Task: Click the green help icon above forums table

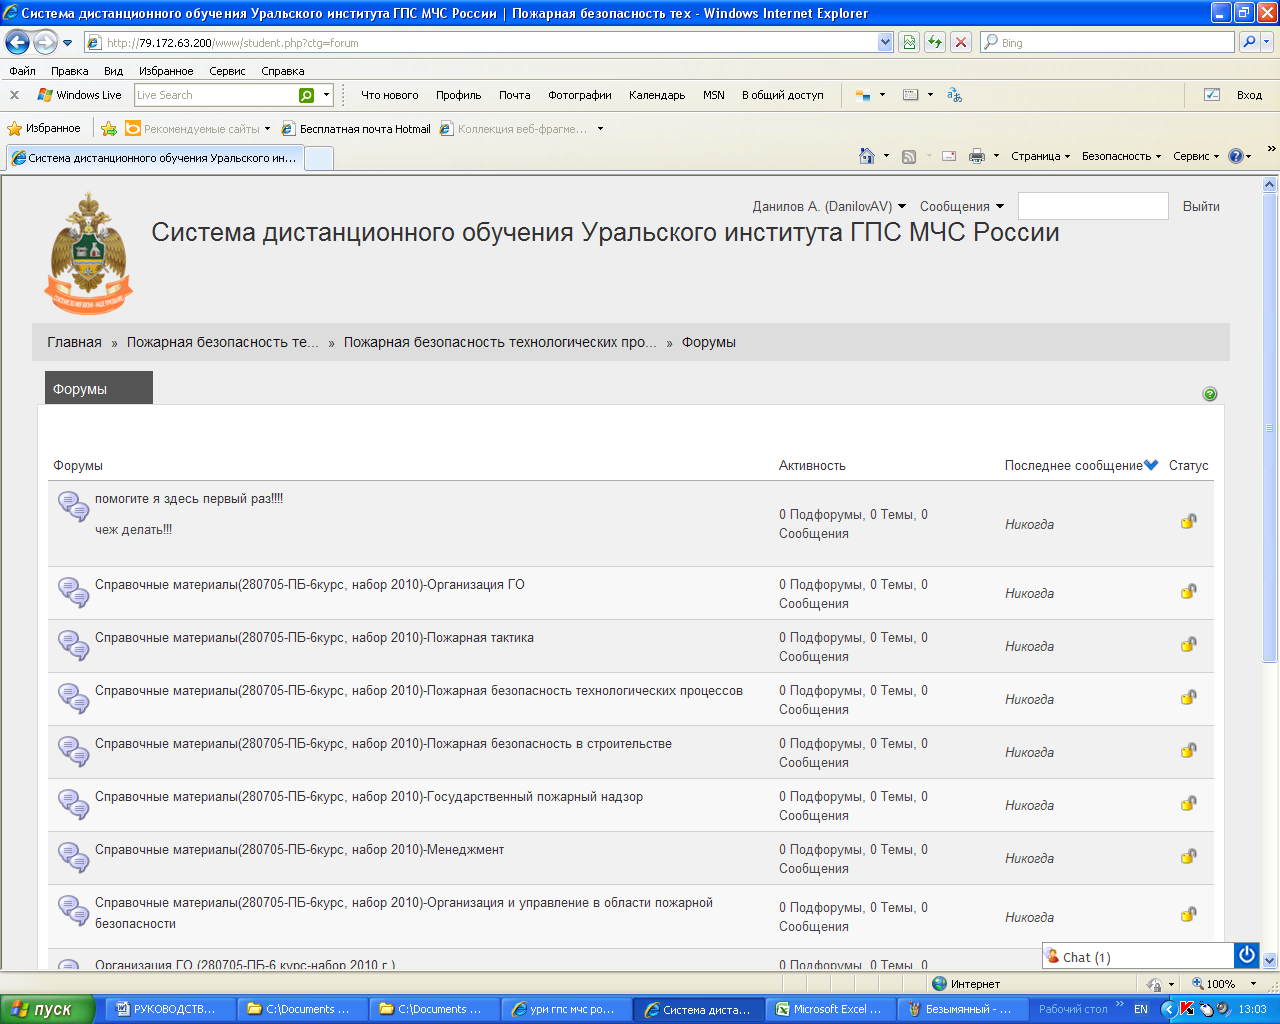Action: click(x=1210, y=394)
